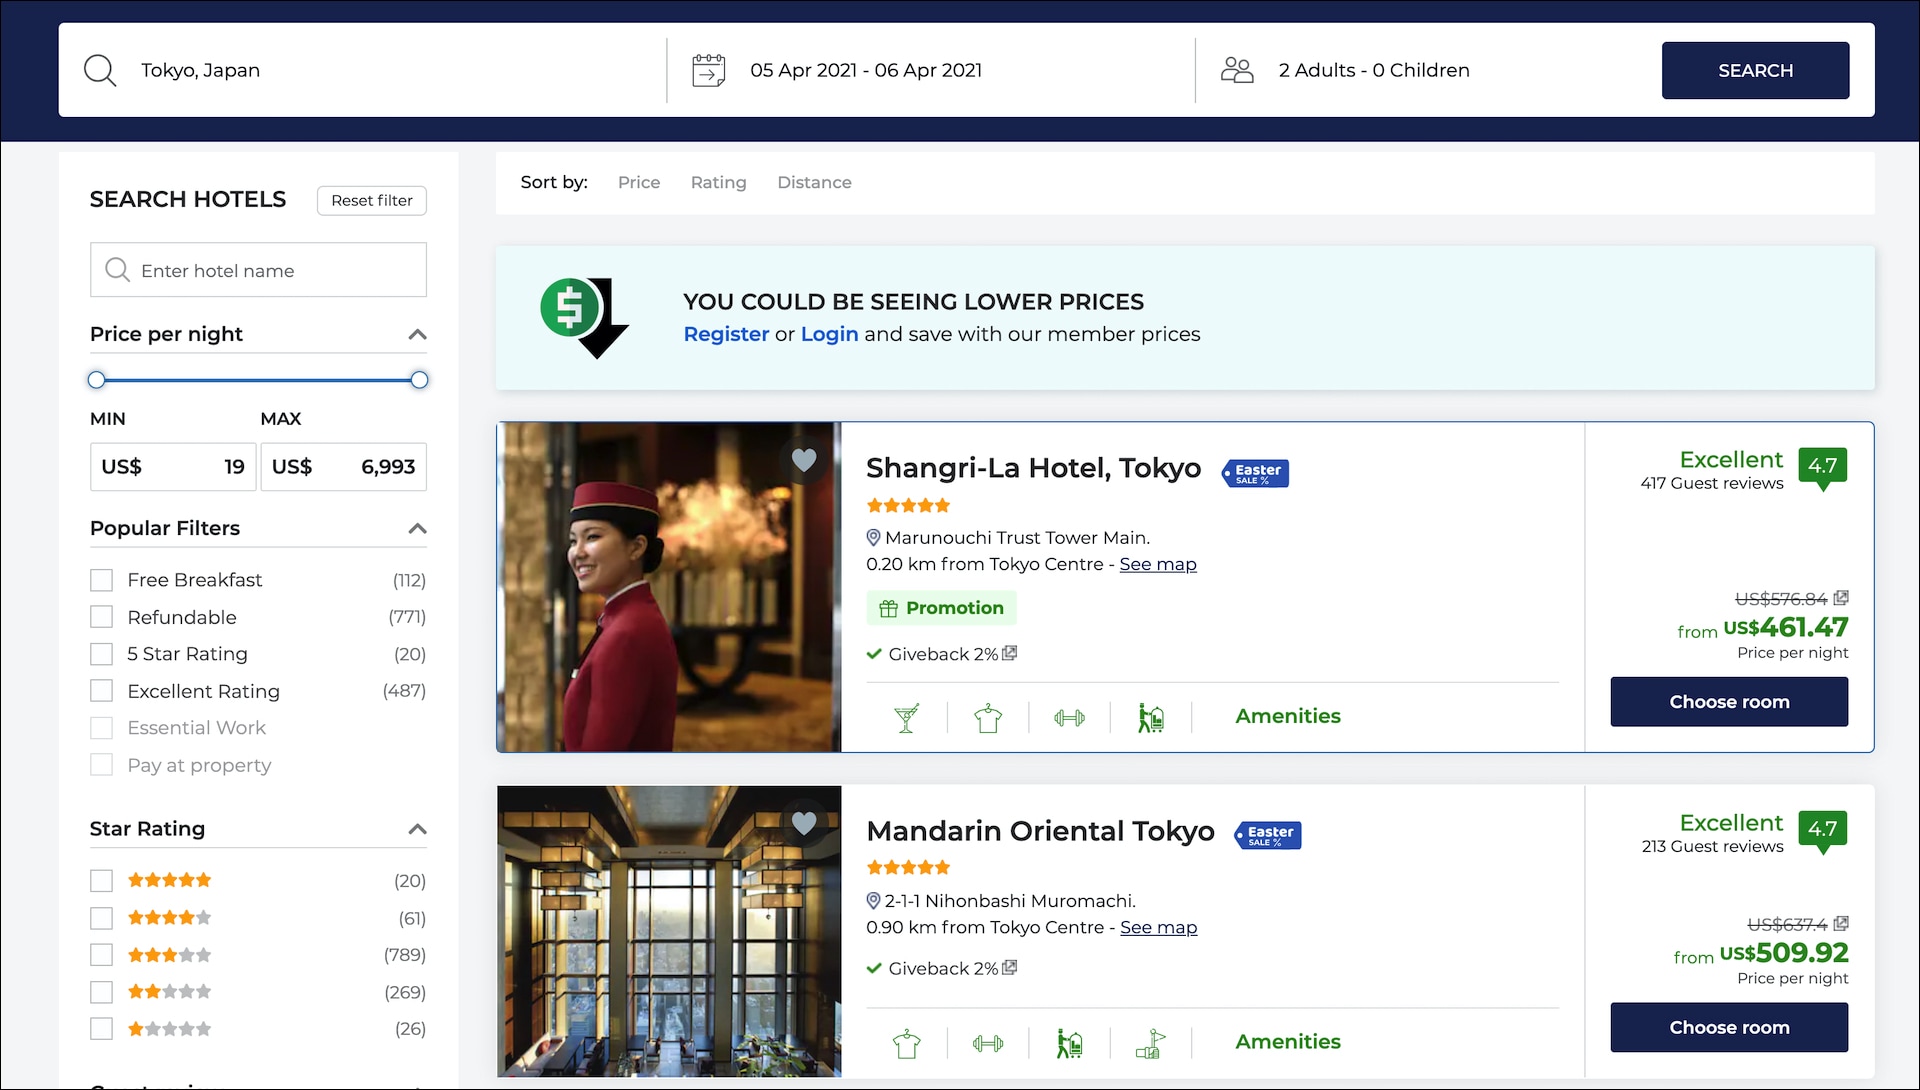The height and width of the screenshot is (1090, 1920).
Task: Click Shangri-La bar cocktail amenity icon
Action: 906,718
